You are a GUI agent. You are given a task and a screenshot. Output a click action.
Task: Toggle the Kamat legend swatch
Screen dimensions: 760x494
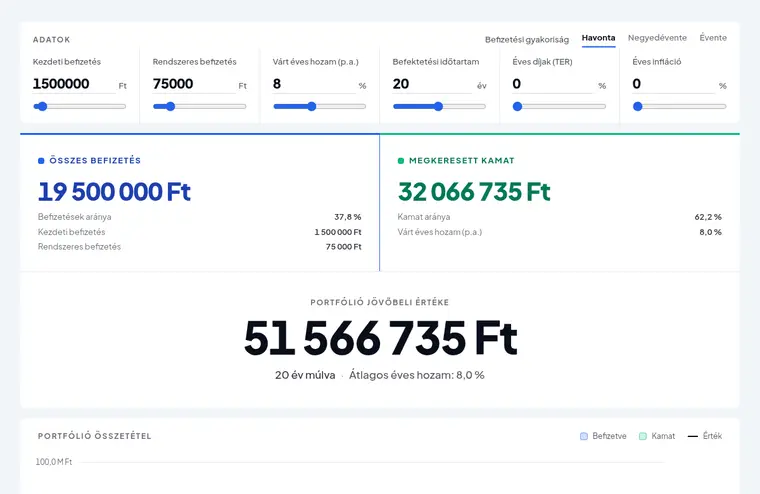[643, 436]
